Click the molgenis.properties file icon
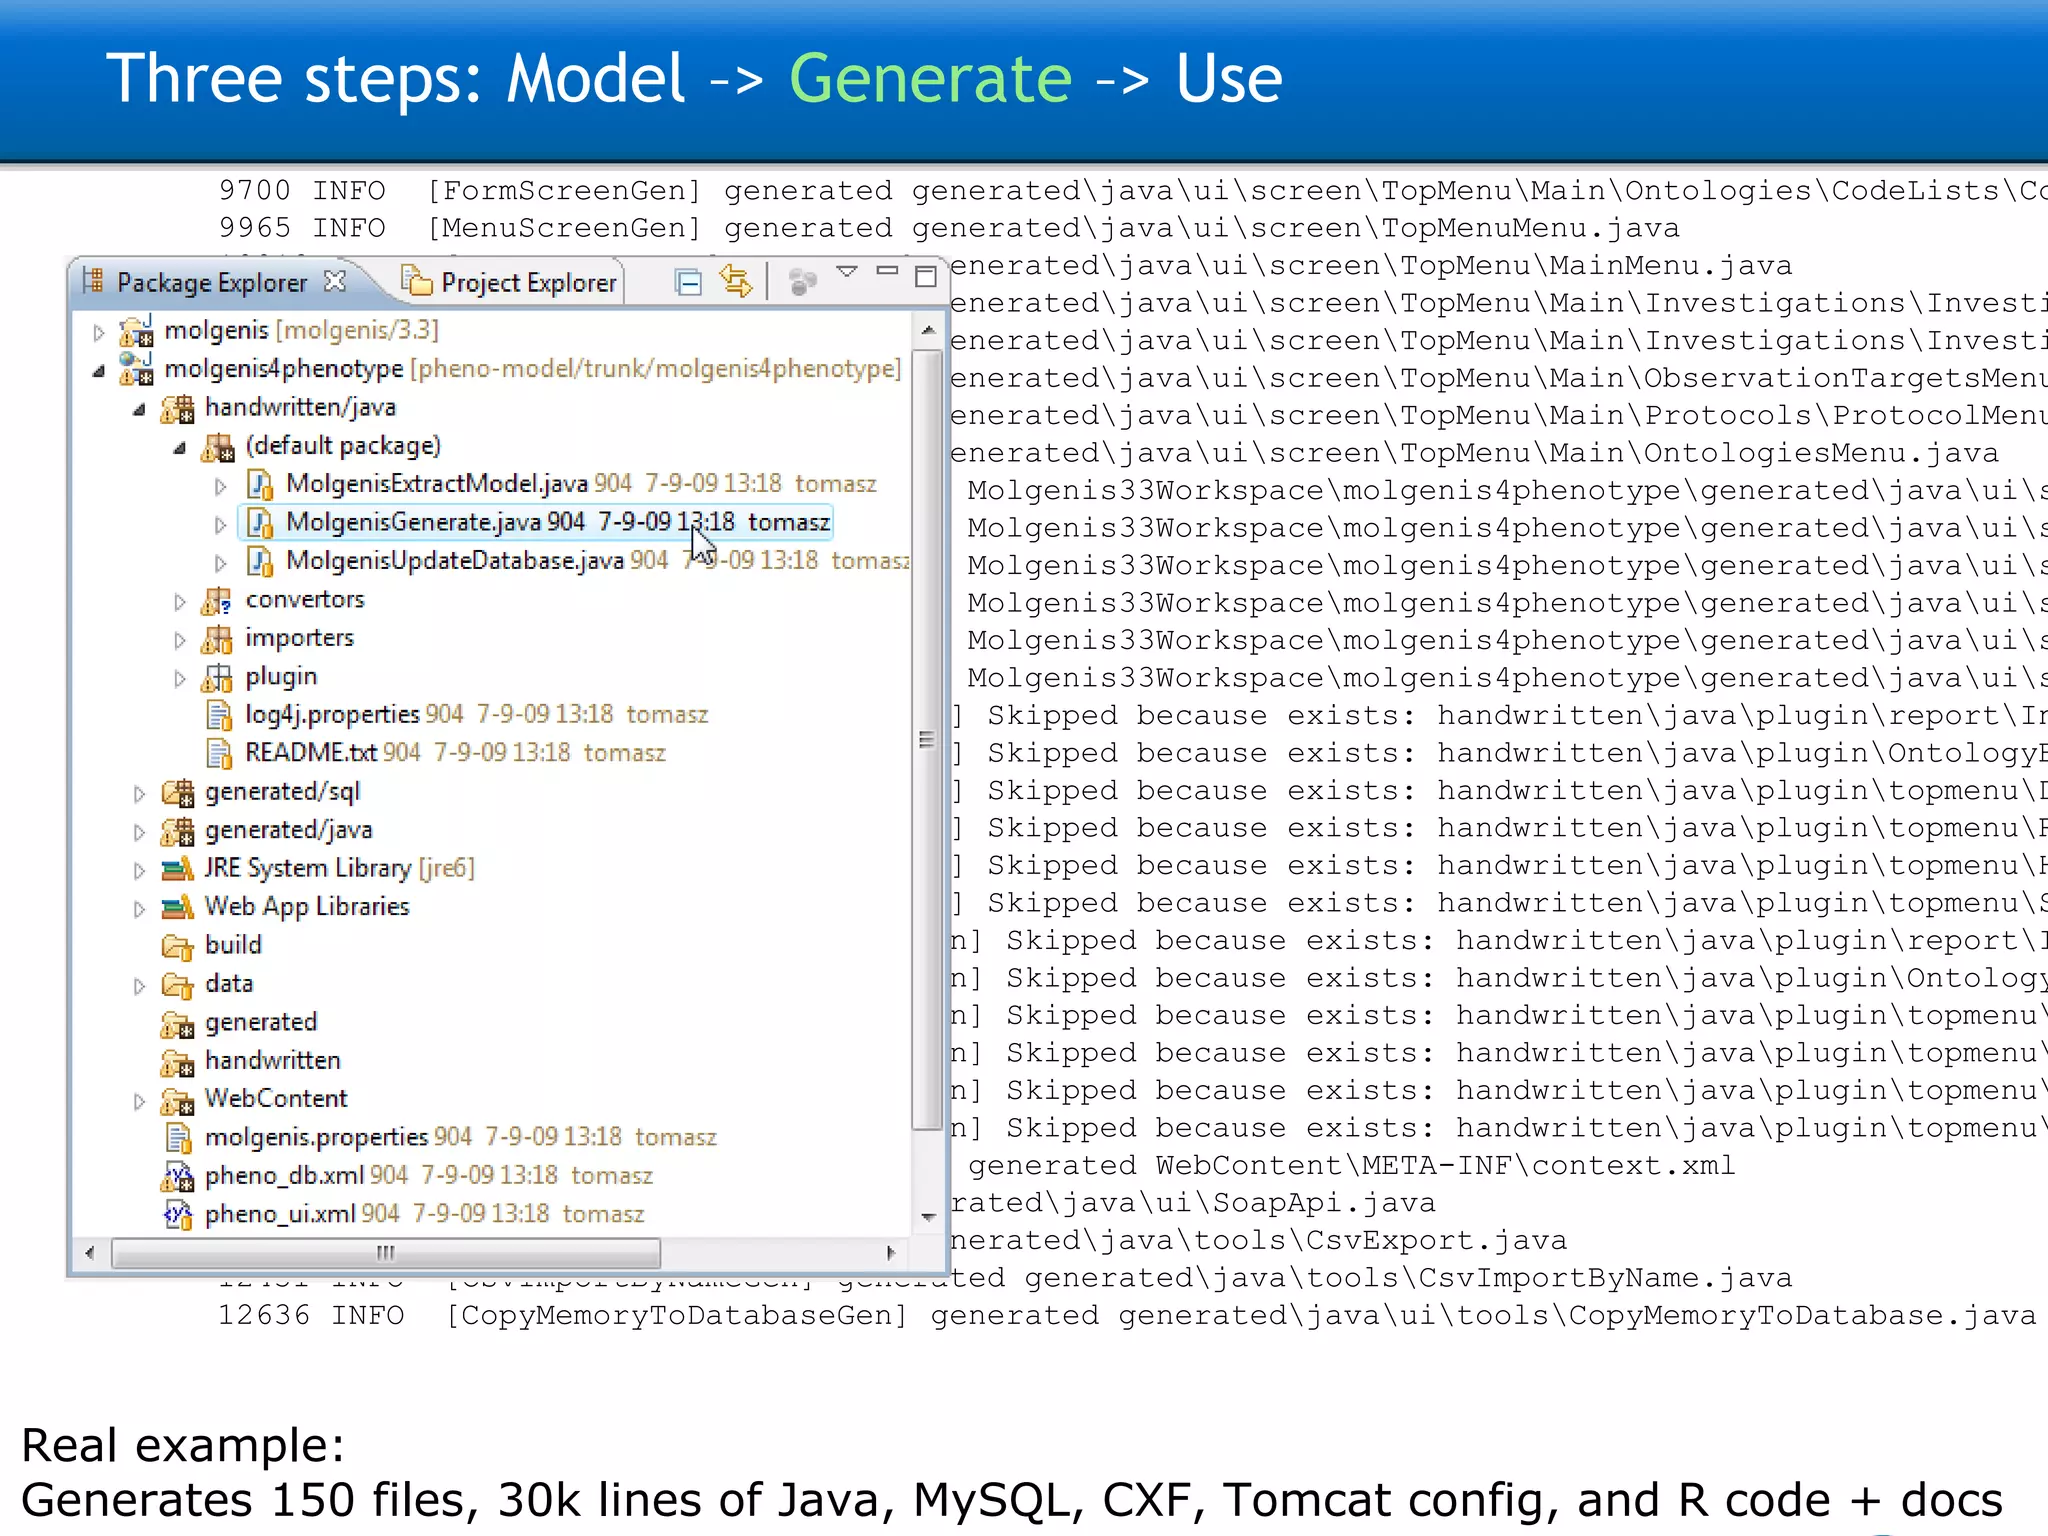Viewport: 2048px width, 1536px height. [x=178, y=1139]
